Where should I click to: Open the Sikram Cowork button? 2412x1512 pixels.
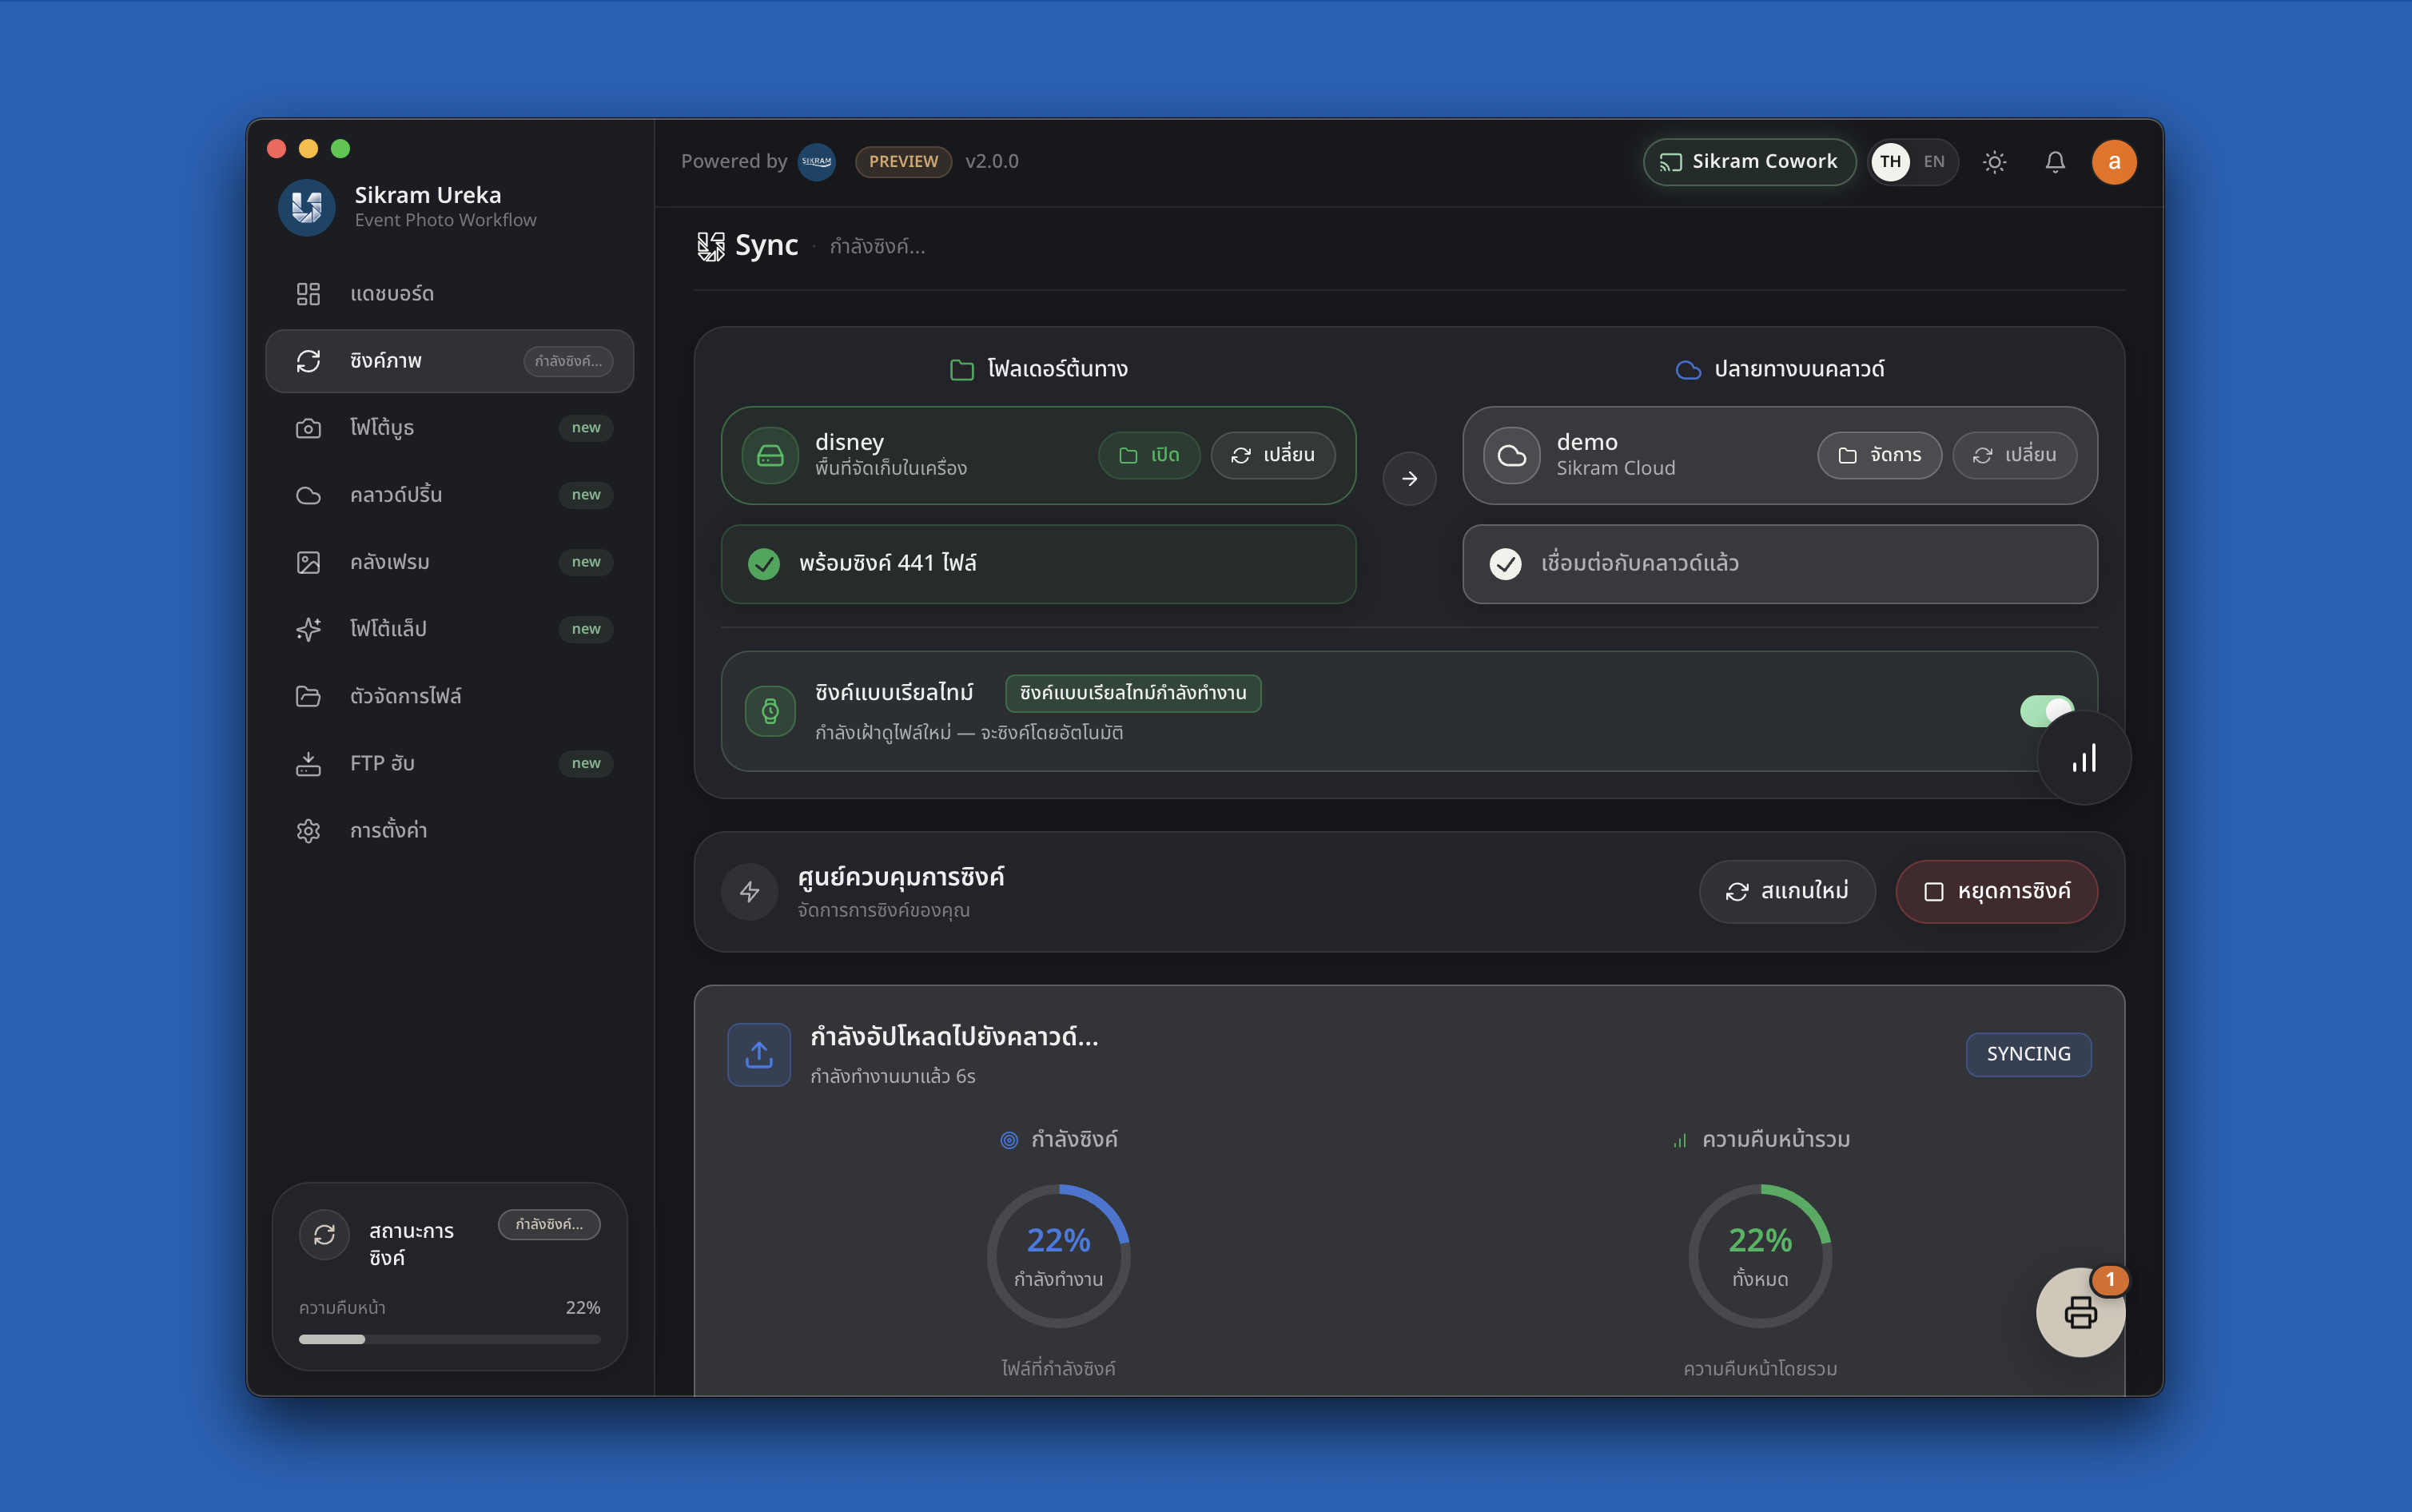coord(1749,162)
